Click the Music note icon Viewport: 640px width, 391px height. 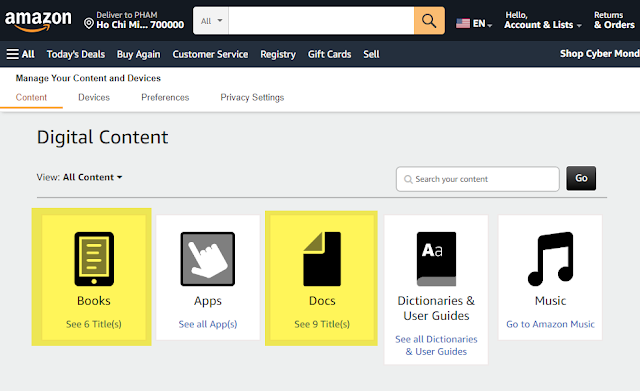tap(550, 259)
